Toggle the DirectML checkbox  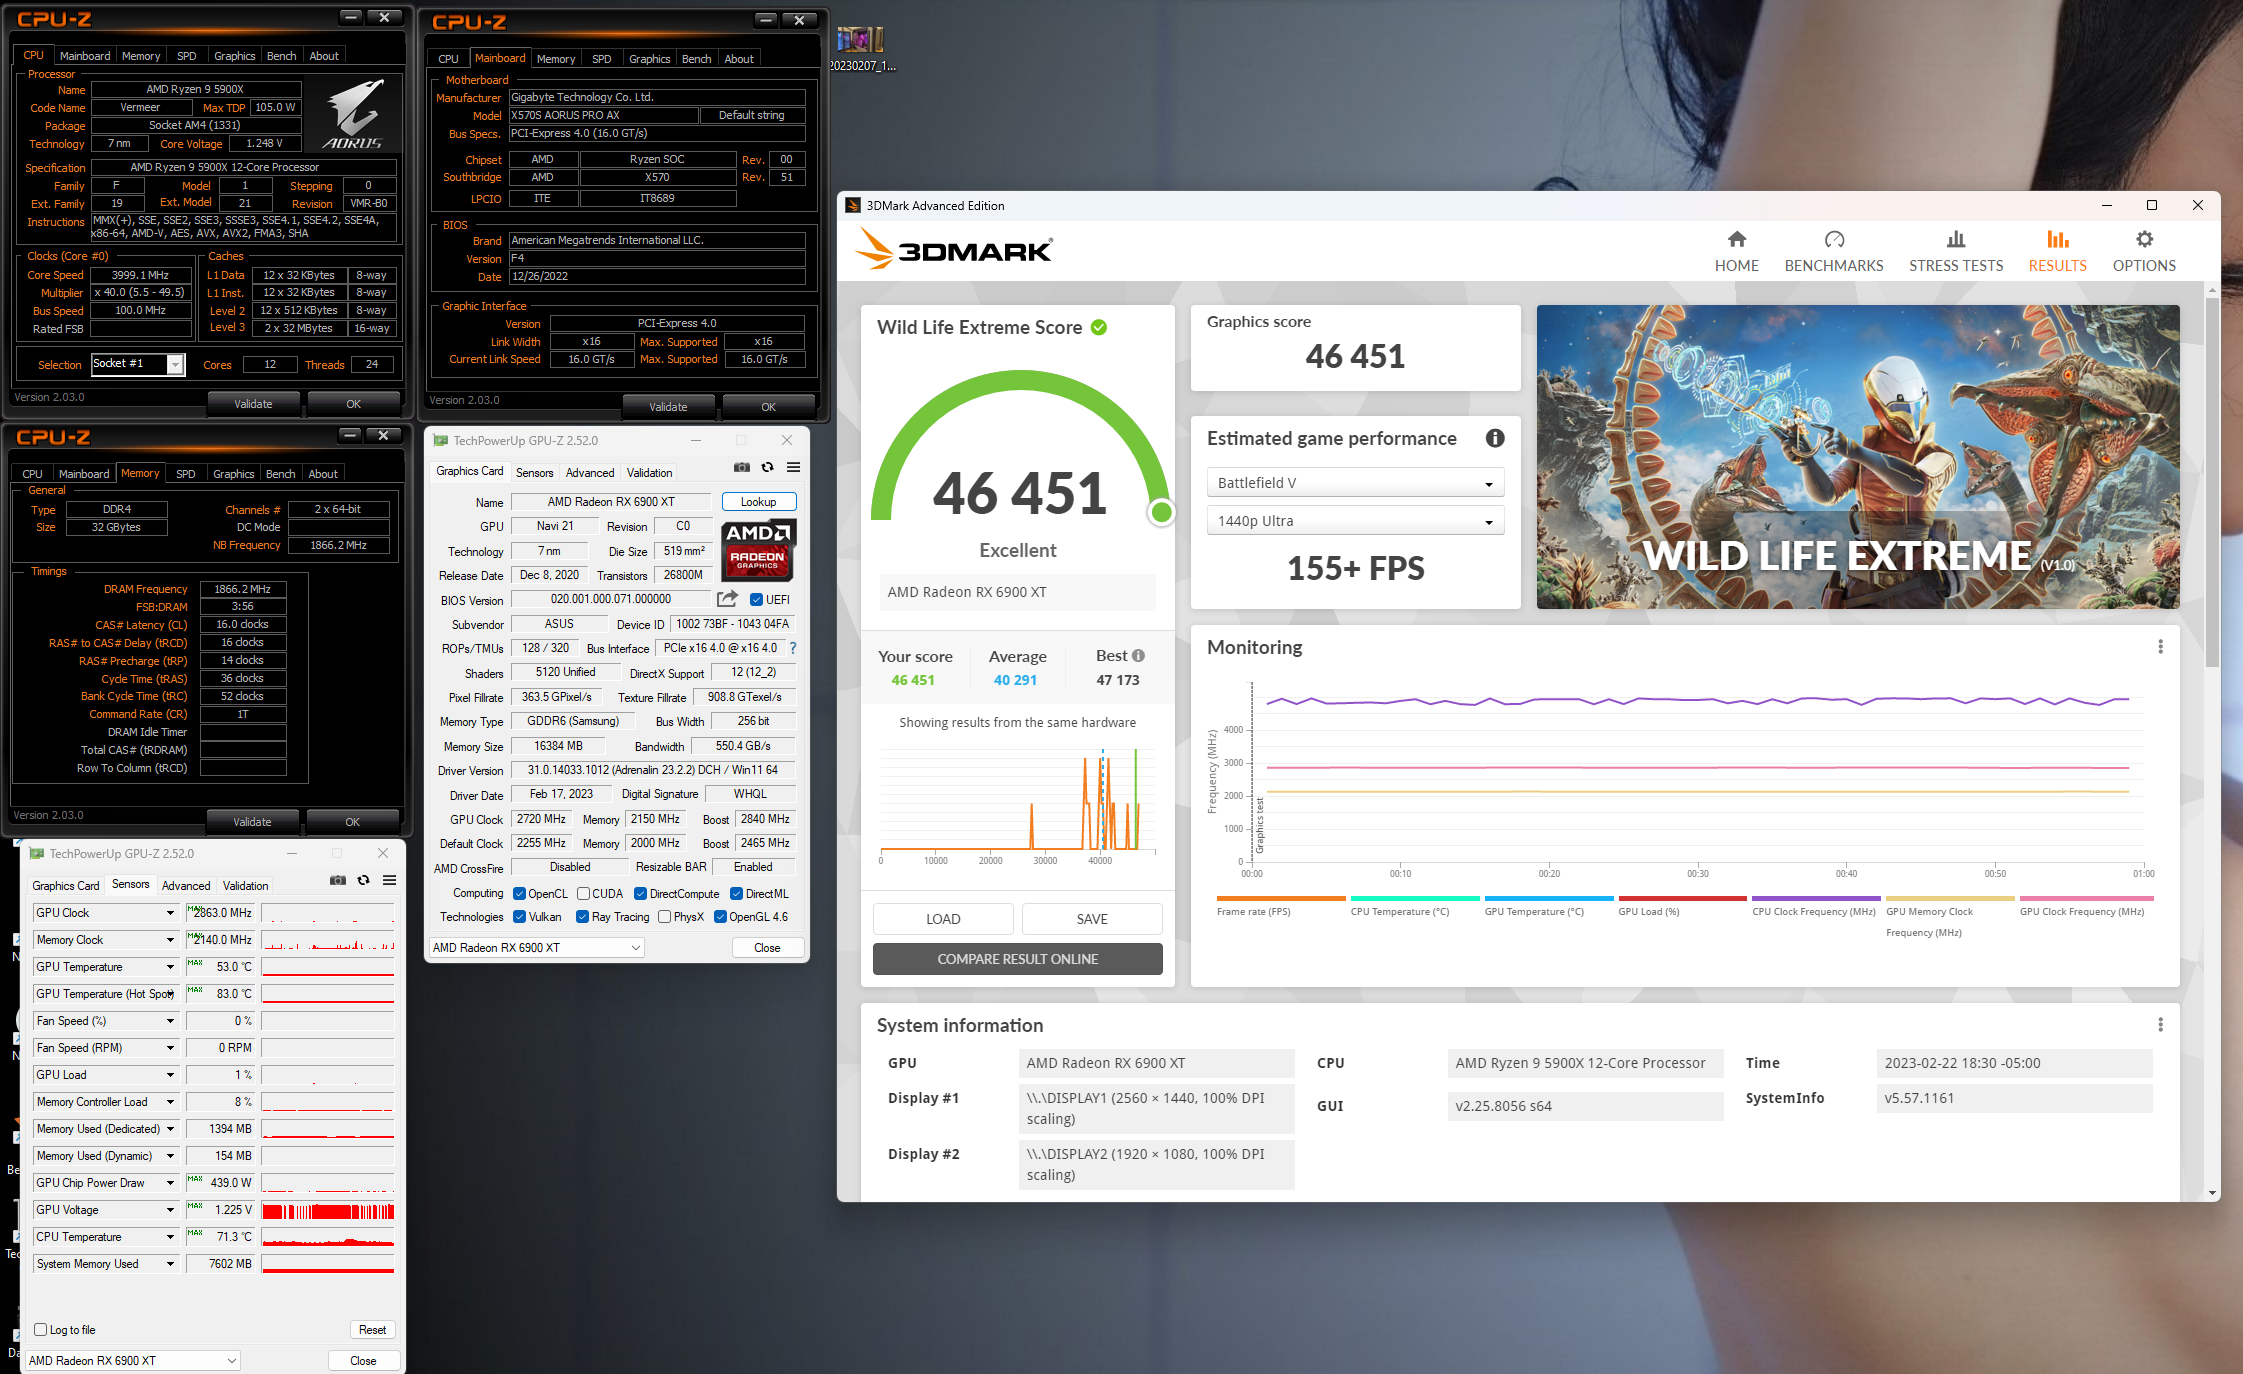tap(736, 894)
